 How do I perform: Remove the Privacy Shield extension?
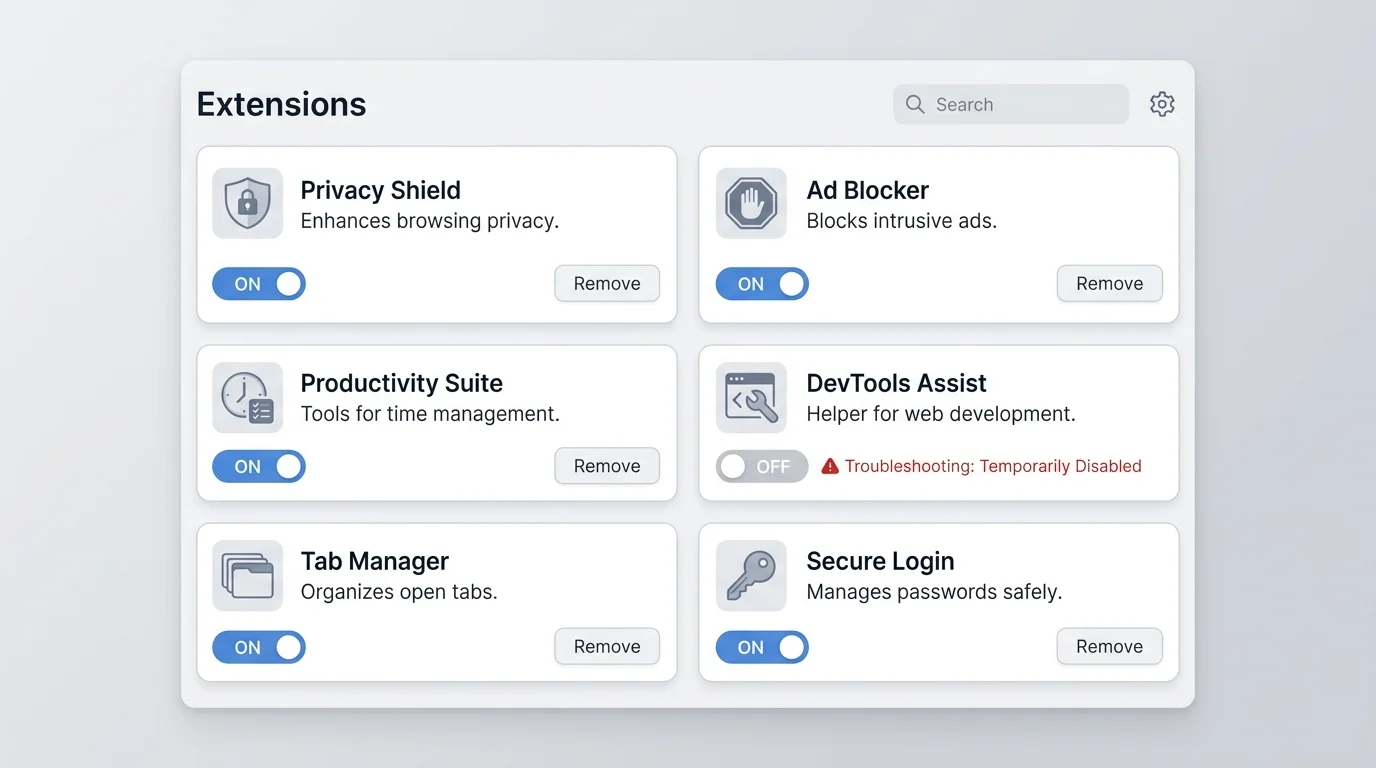[x=607, y=284]
